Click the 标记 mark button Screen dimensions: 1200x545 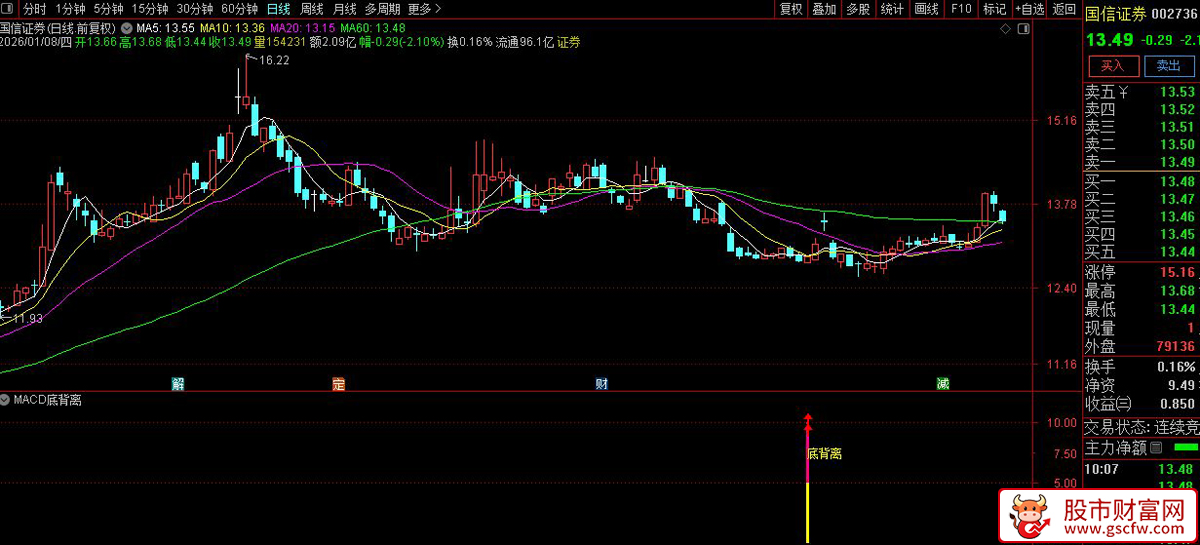tap(994, 9)
